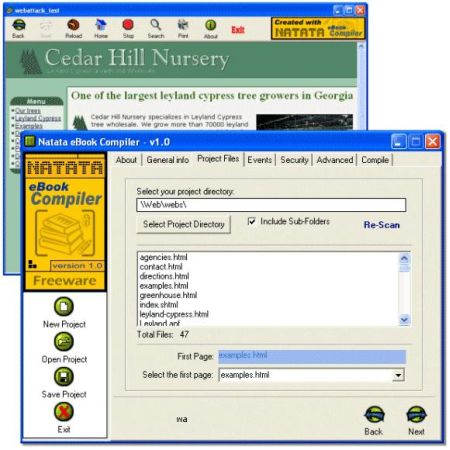Screen dimensions: 450x450
Task: Select agencies.html in the file list
Action: pyautogui.click(x=164, y=257)
